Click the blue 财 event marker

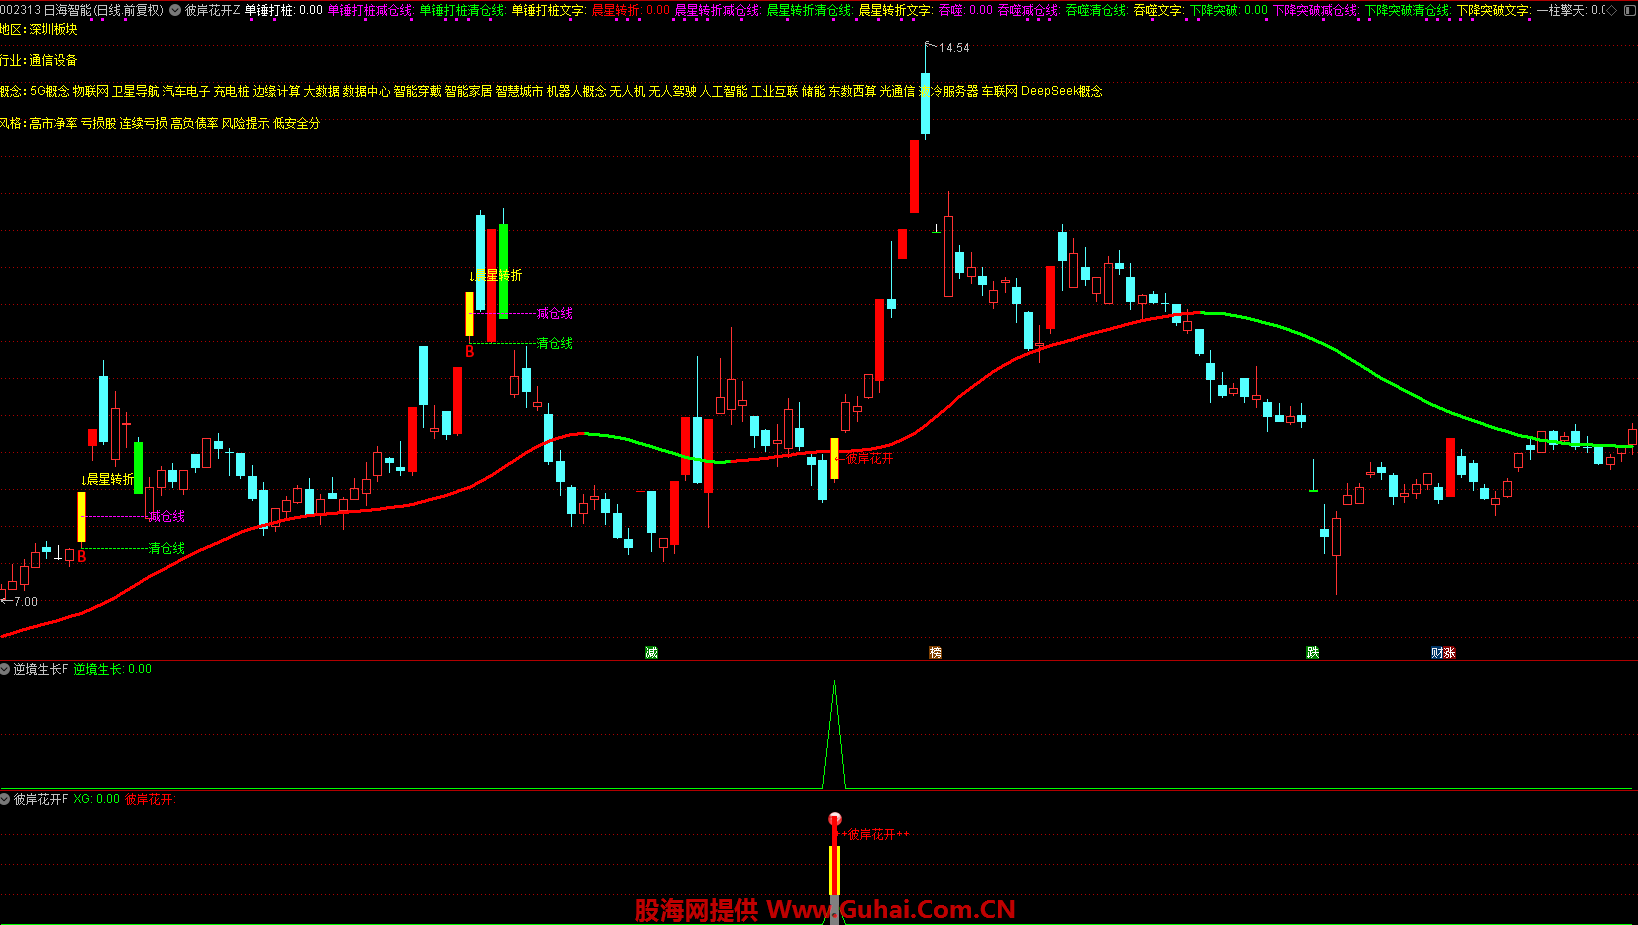(x=1437, y=653)
